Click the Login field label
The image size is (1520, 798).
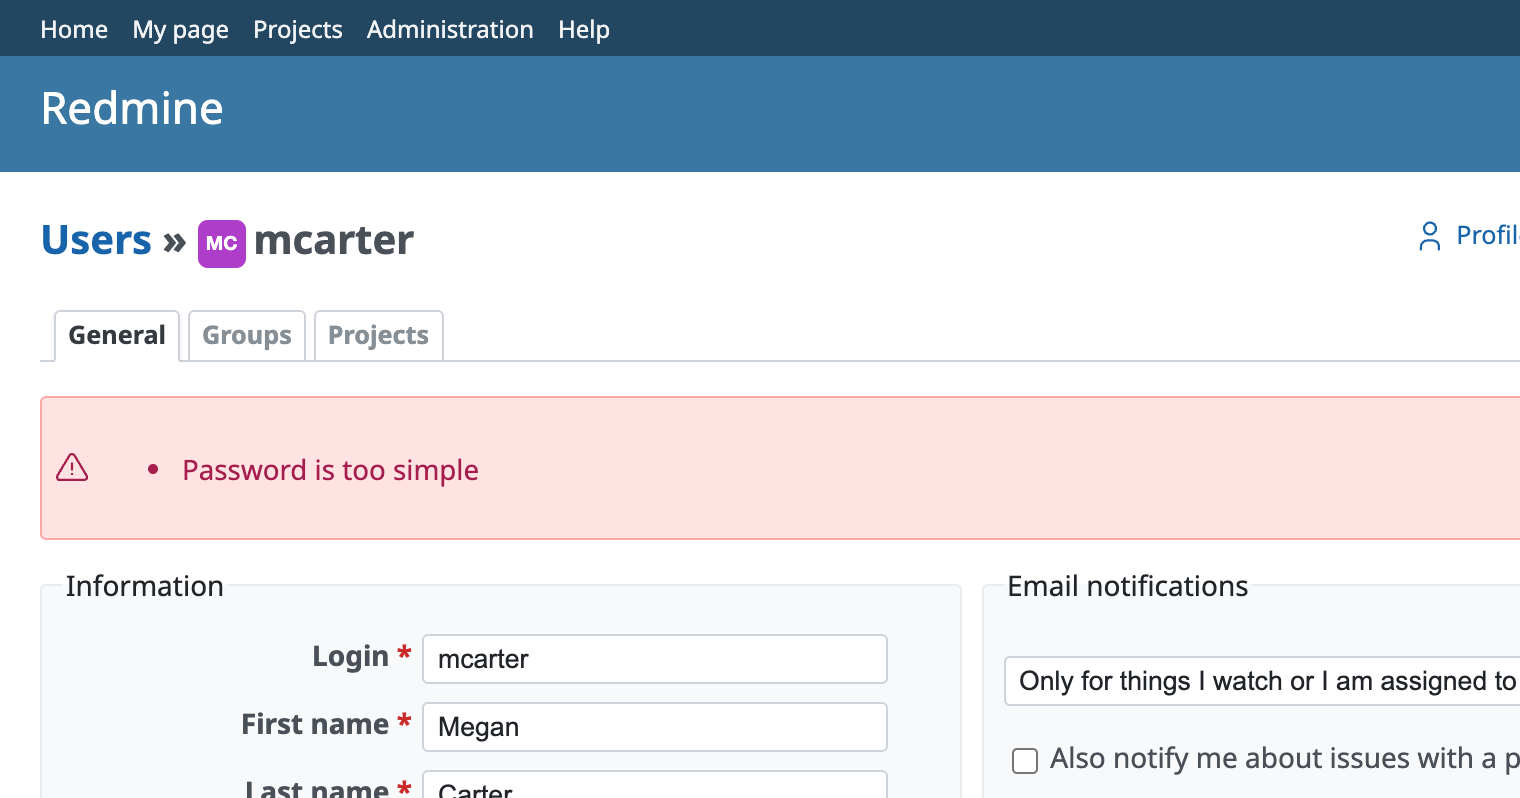tap(350, 656)
